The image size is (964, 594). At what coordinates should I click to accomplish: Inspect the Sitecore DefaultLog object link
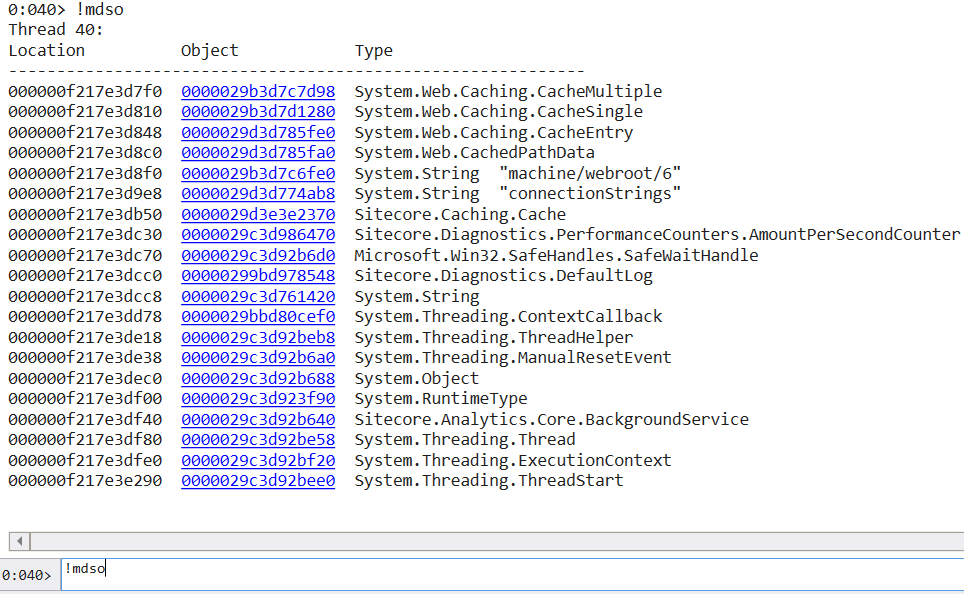[258, 275]
